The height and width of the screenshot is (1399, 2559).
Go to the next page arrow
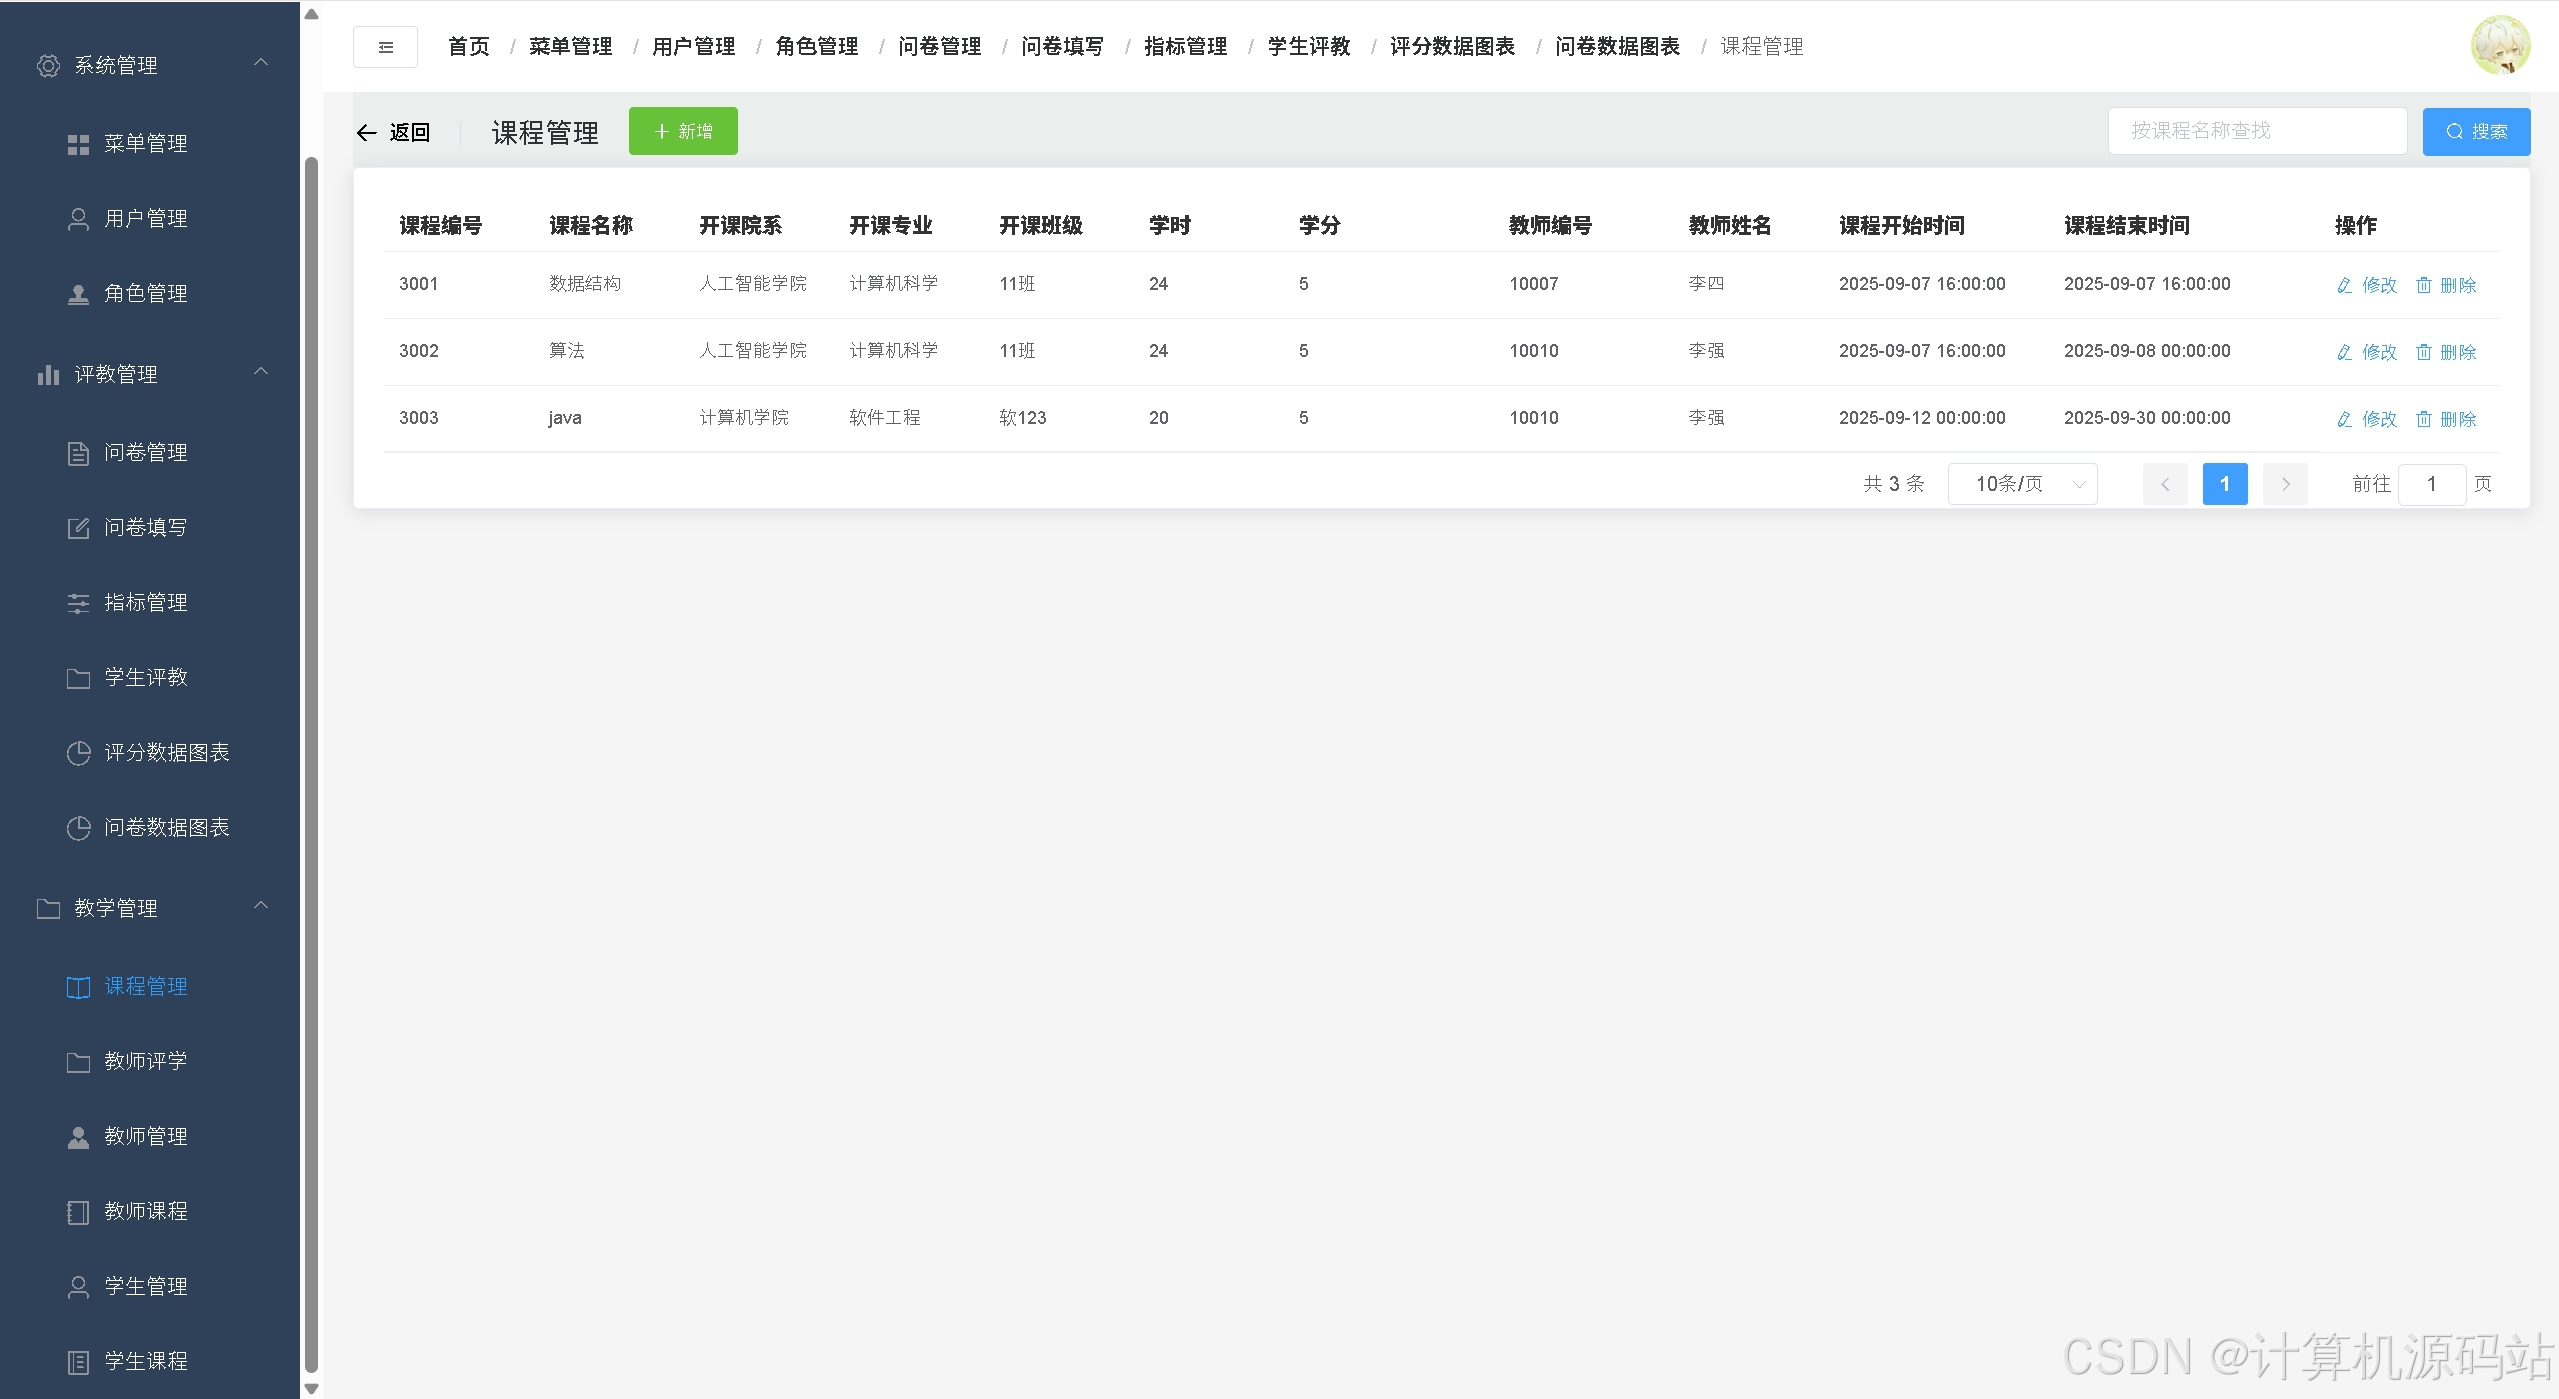pos(2285,484)
